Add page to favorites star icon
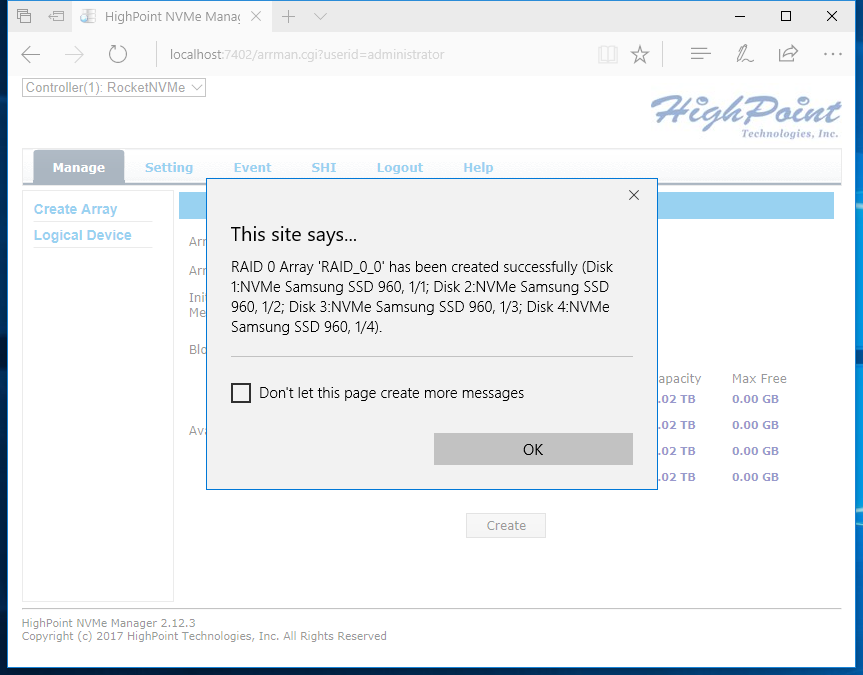 [640, 54]
